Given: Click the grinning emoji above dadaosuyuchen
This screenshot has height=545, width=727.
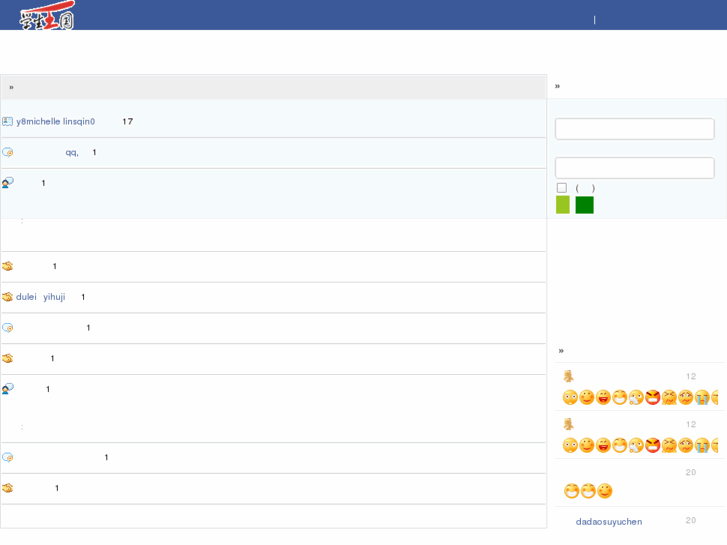Looking at the screenshot, I should point(571,491).
